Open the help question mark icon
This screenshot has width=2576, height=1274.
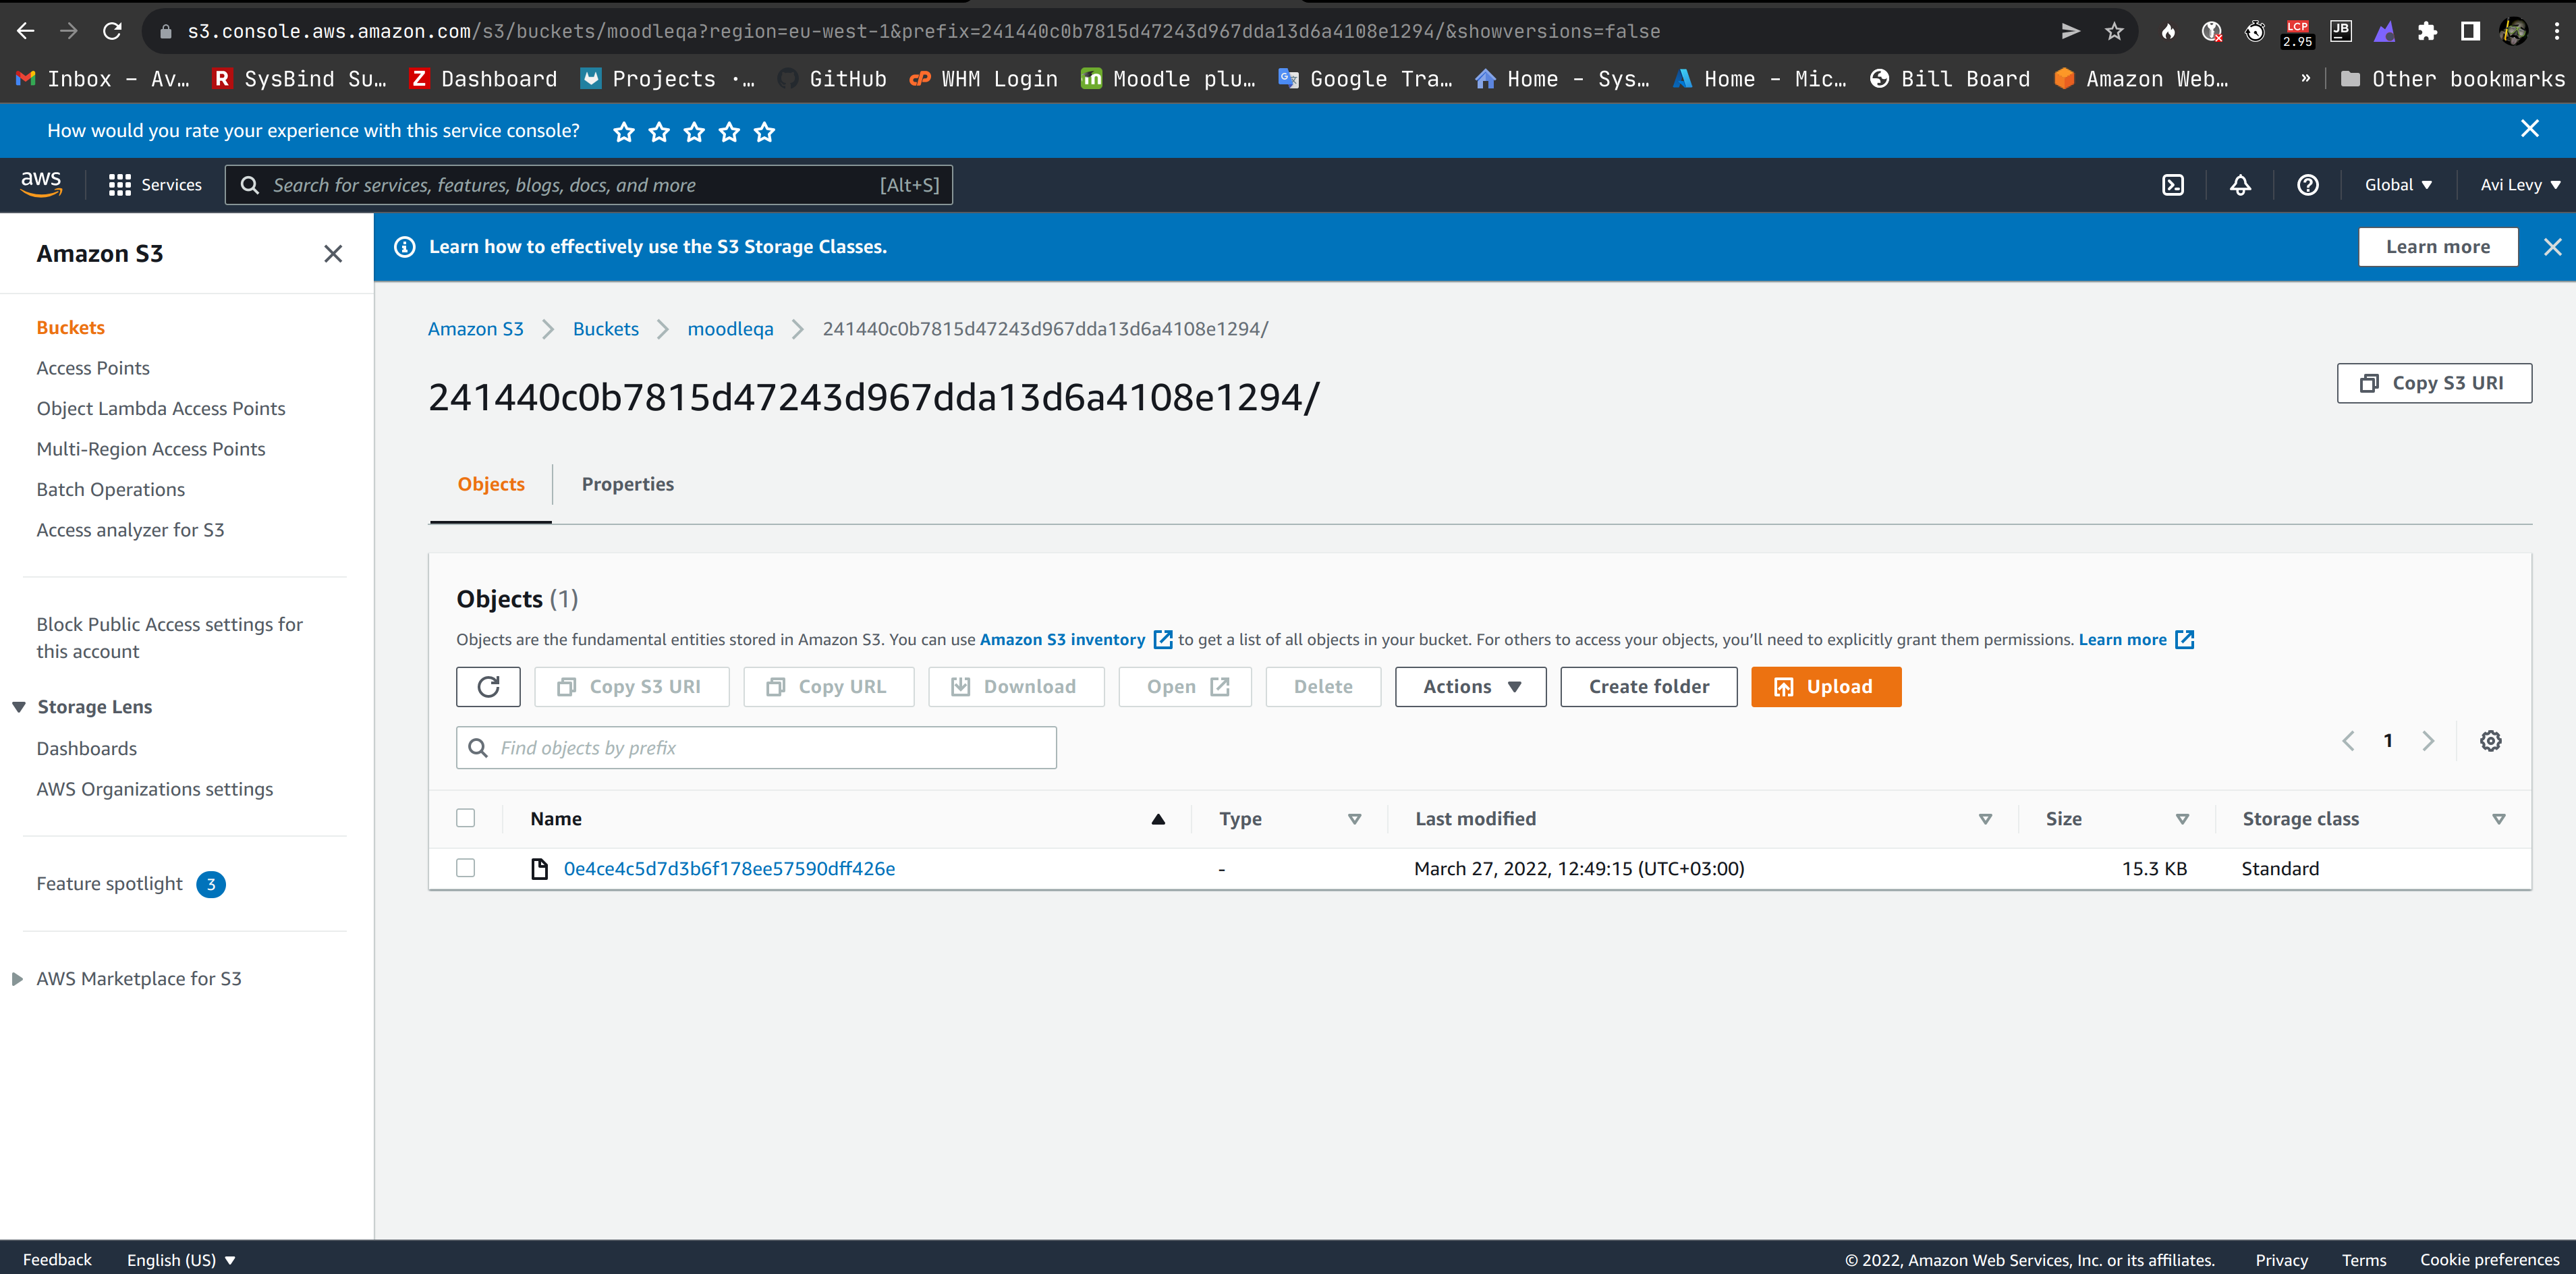2307,185
